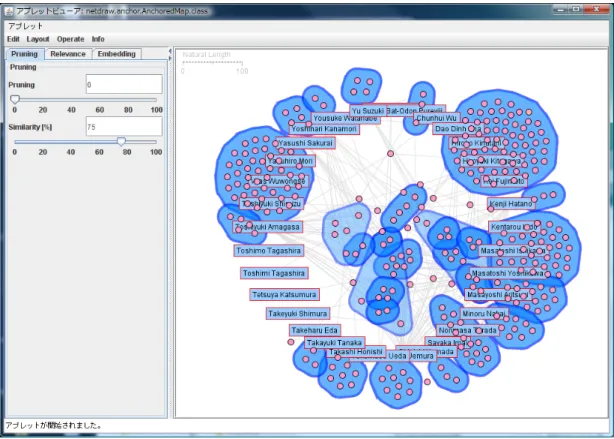Select the Tetsuya Katsumura anchor label
The image size is (614, 439).
click(x=284, y=294)
